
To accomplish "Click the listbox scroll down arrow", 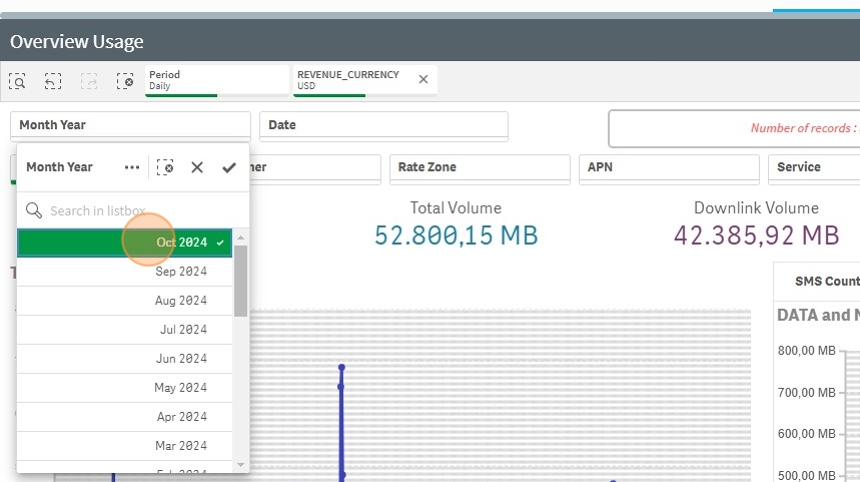I will pos(240,465).
